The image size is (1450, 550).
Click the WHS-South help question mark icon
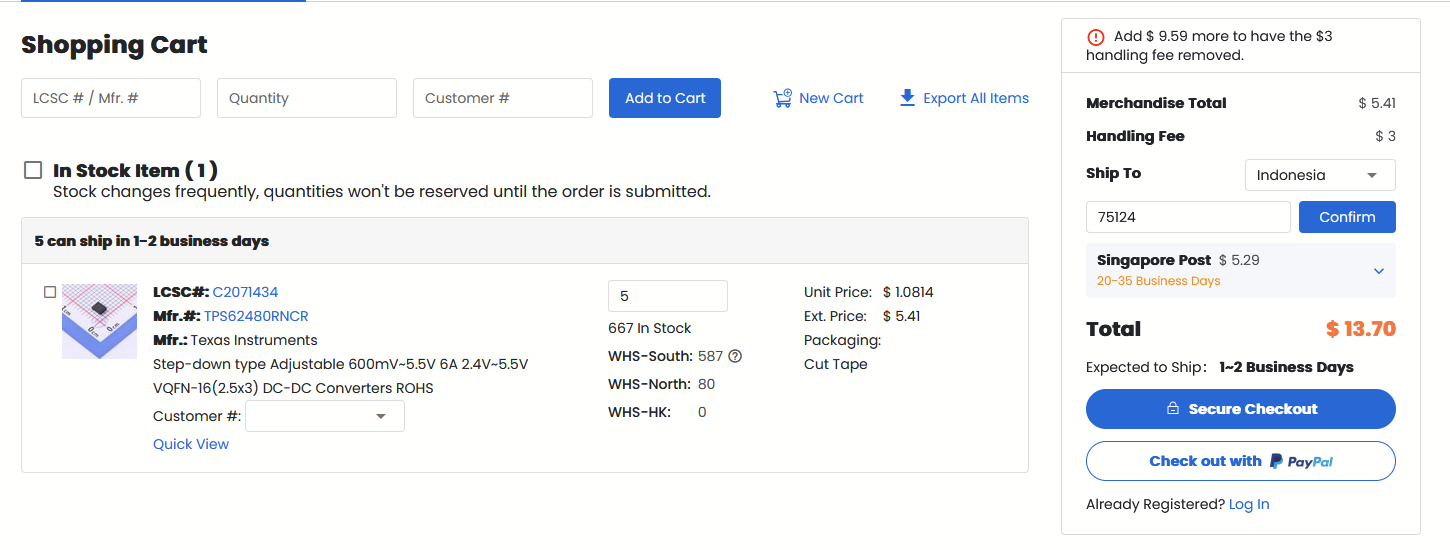(x=735, y=356)
